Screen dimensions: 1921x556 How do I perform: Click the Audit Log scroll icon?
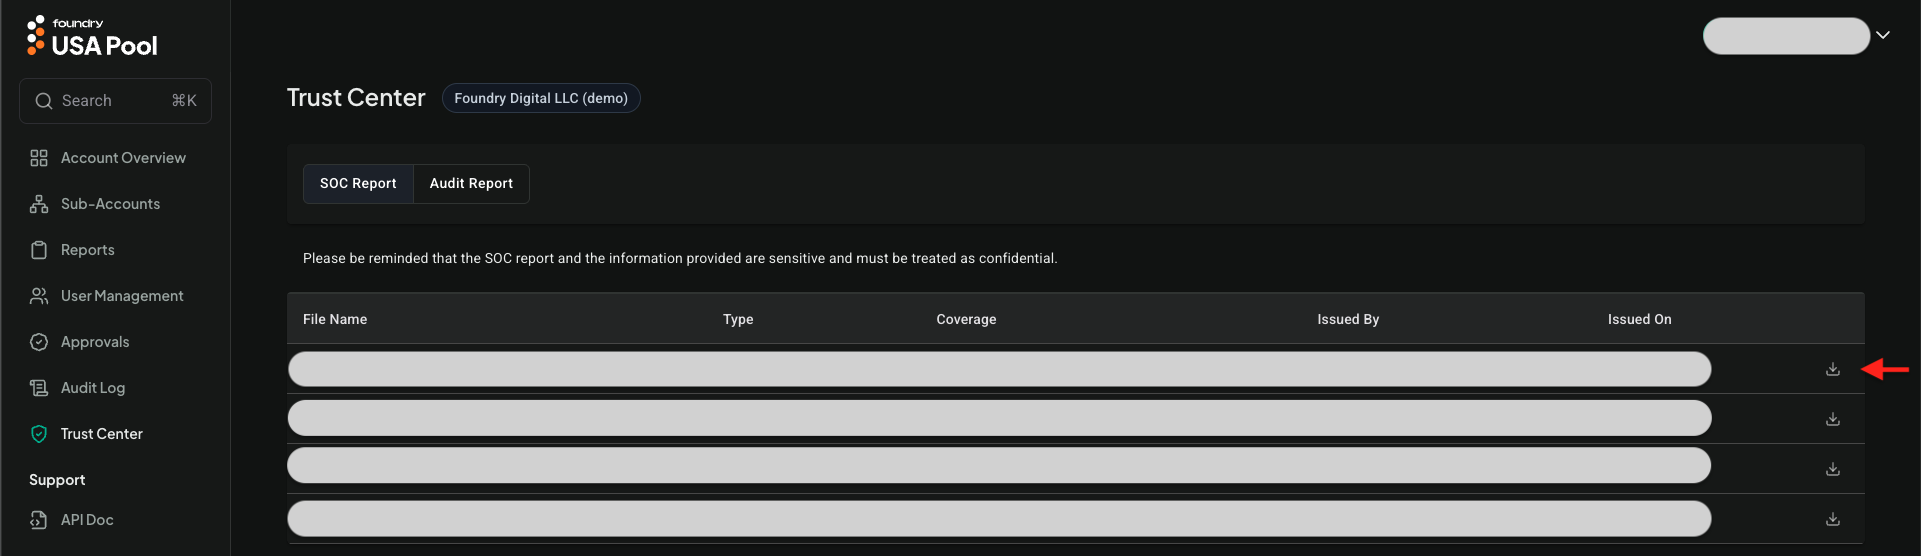(x=39, y=388)
